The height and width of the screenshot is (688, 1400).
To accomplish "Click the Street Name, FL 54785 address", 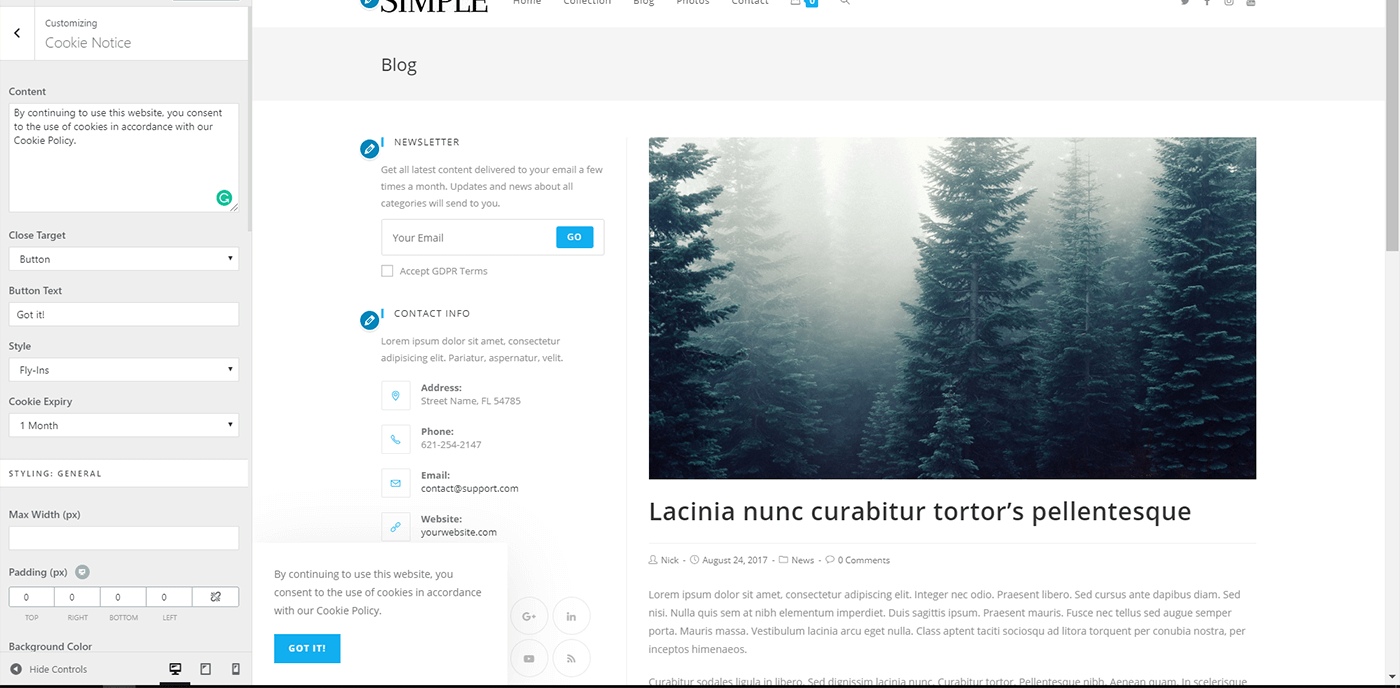I will (471, 401).
